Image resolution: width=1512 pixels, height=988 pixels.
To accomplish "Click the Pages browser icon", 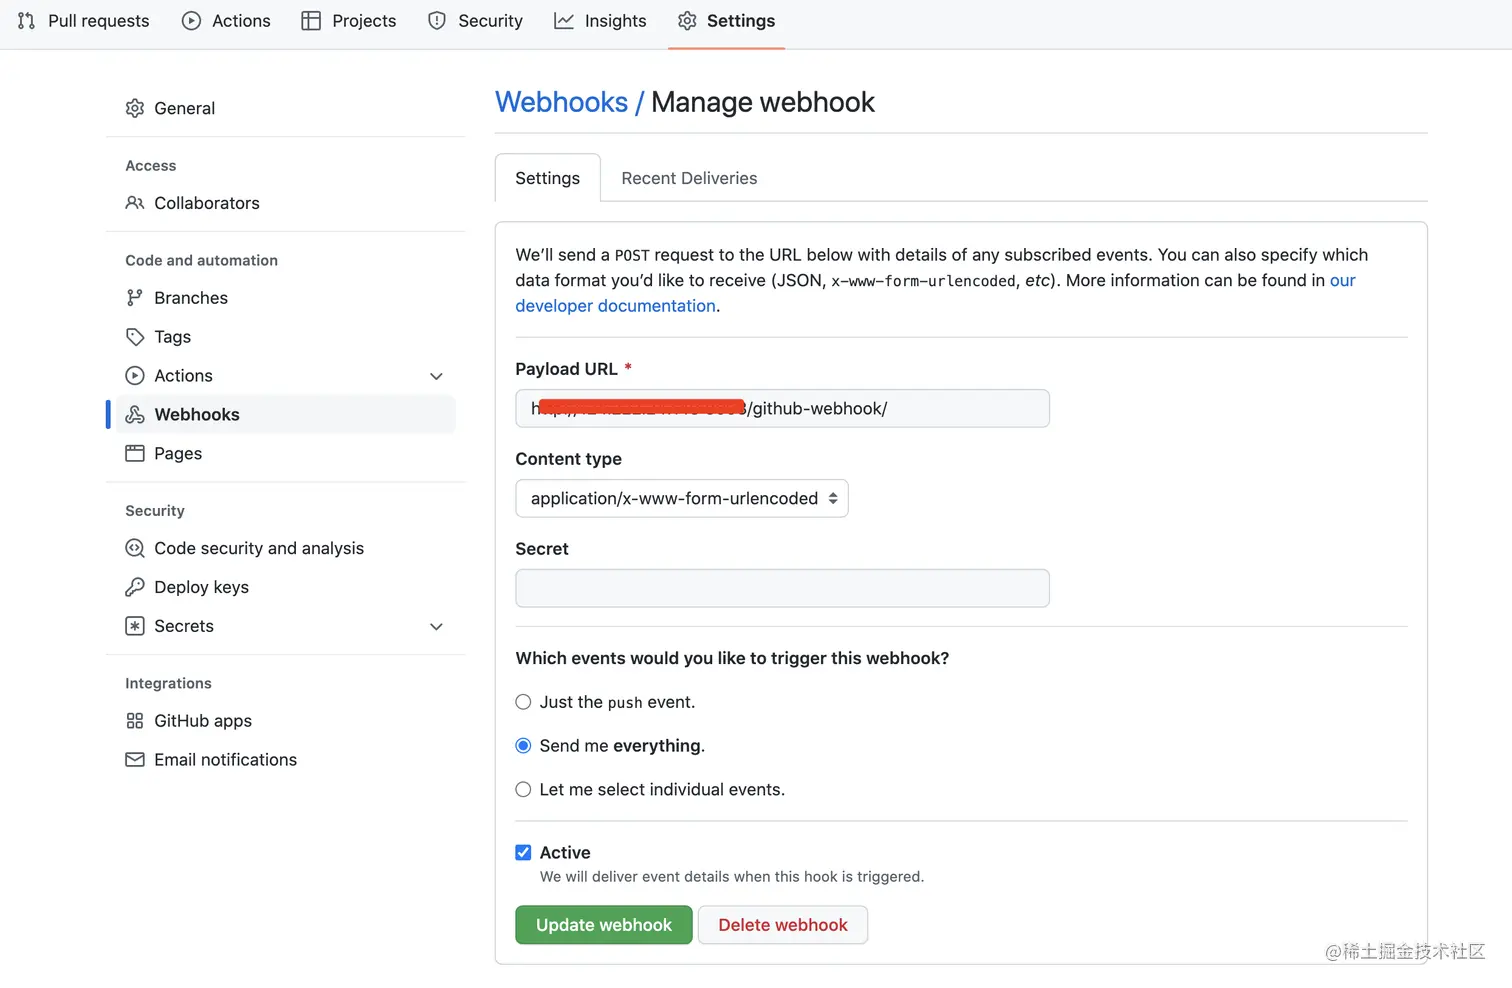I will coord(135,454).
